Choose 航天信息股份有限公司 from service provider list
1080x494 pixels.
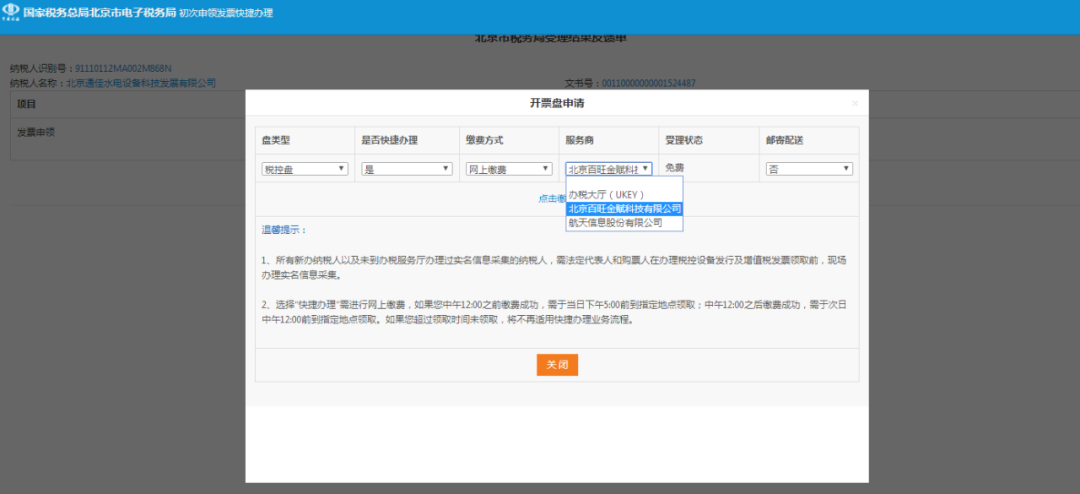615,223
